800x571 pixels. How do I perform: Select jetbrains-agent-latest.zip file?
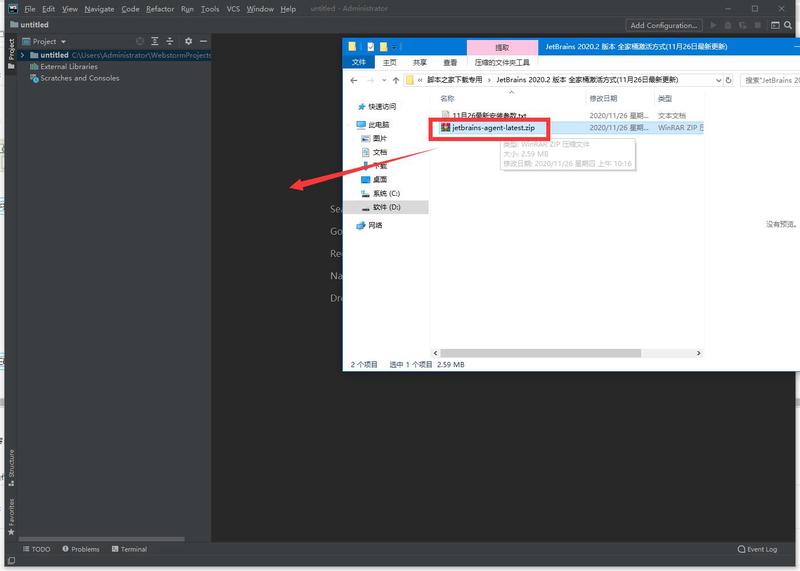click(488, 128)
